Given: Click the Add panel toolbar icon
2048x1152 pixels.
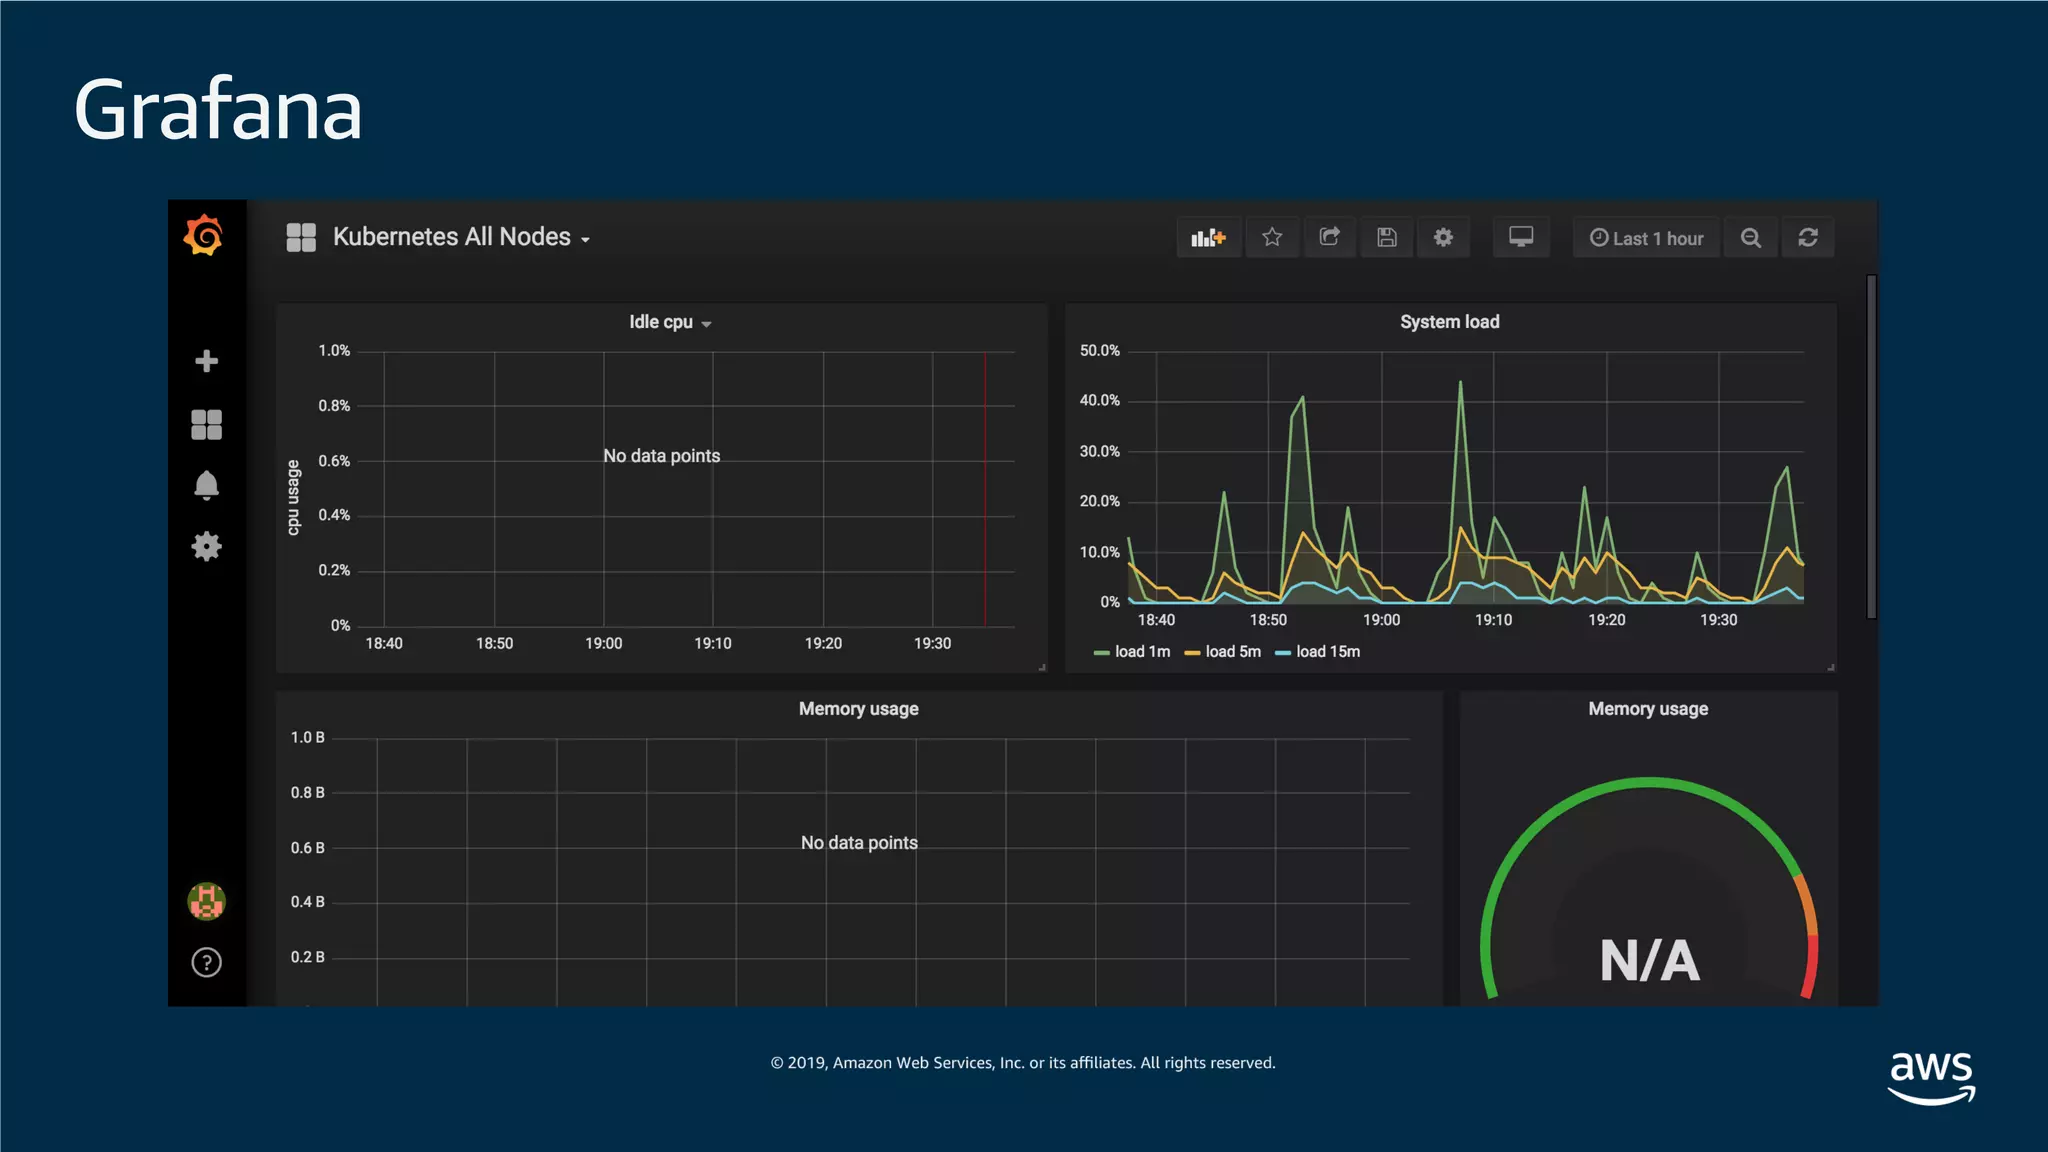Looking at the screenshot, I should (x=1208, y=238).
